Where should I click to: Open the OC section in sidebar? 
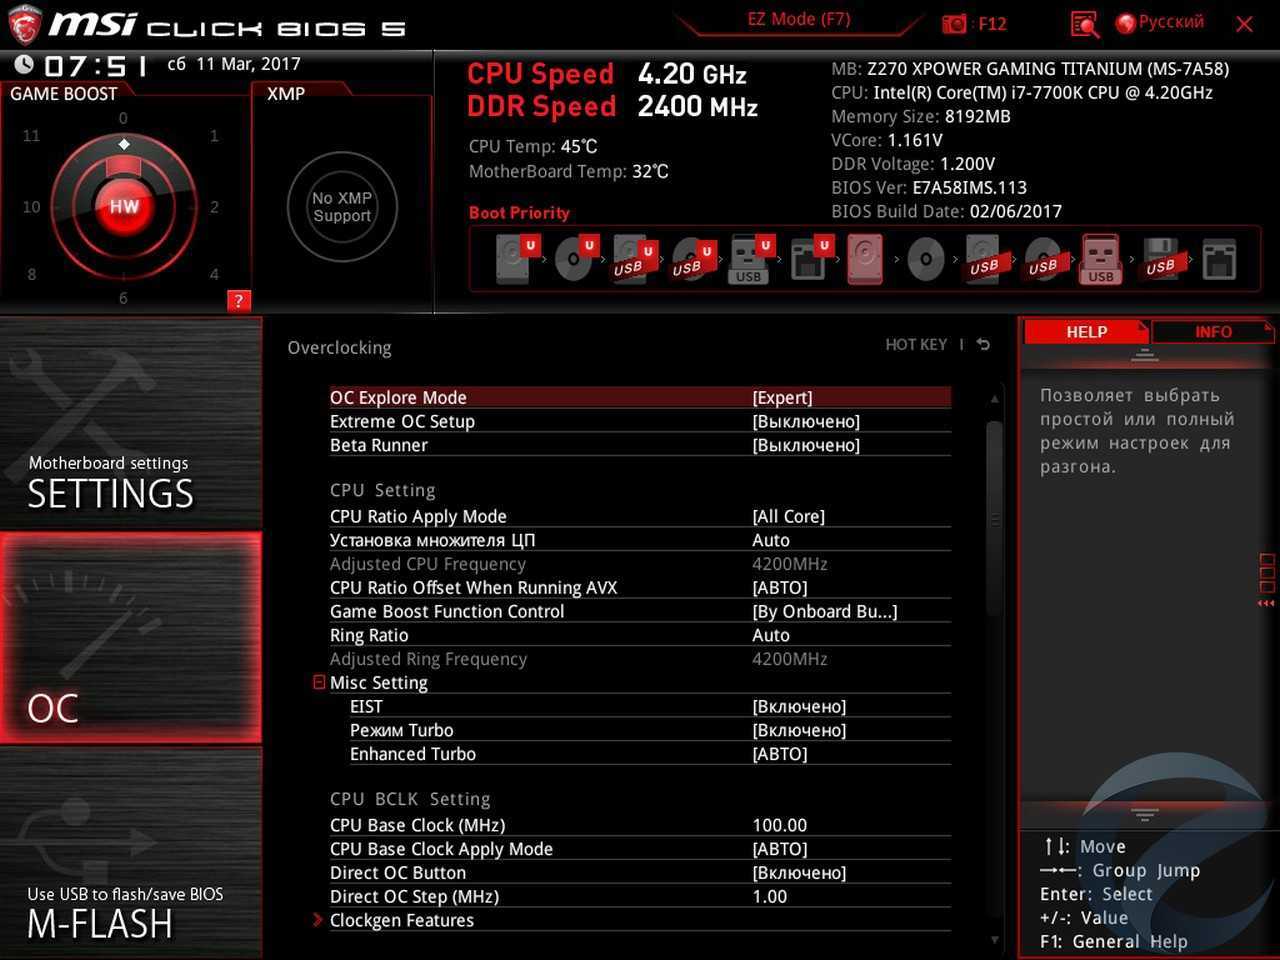(x=131, y=637)
